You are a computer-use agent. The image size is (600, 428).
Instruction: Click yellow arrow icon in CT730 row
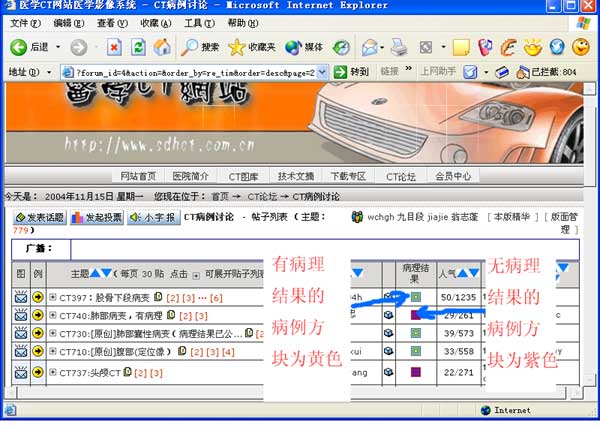(x=38, y=333)
